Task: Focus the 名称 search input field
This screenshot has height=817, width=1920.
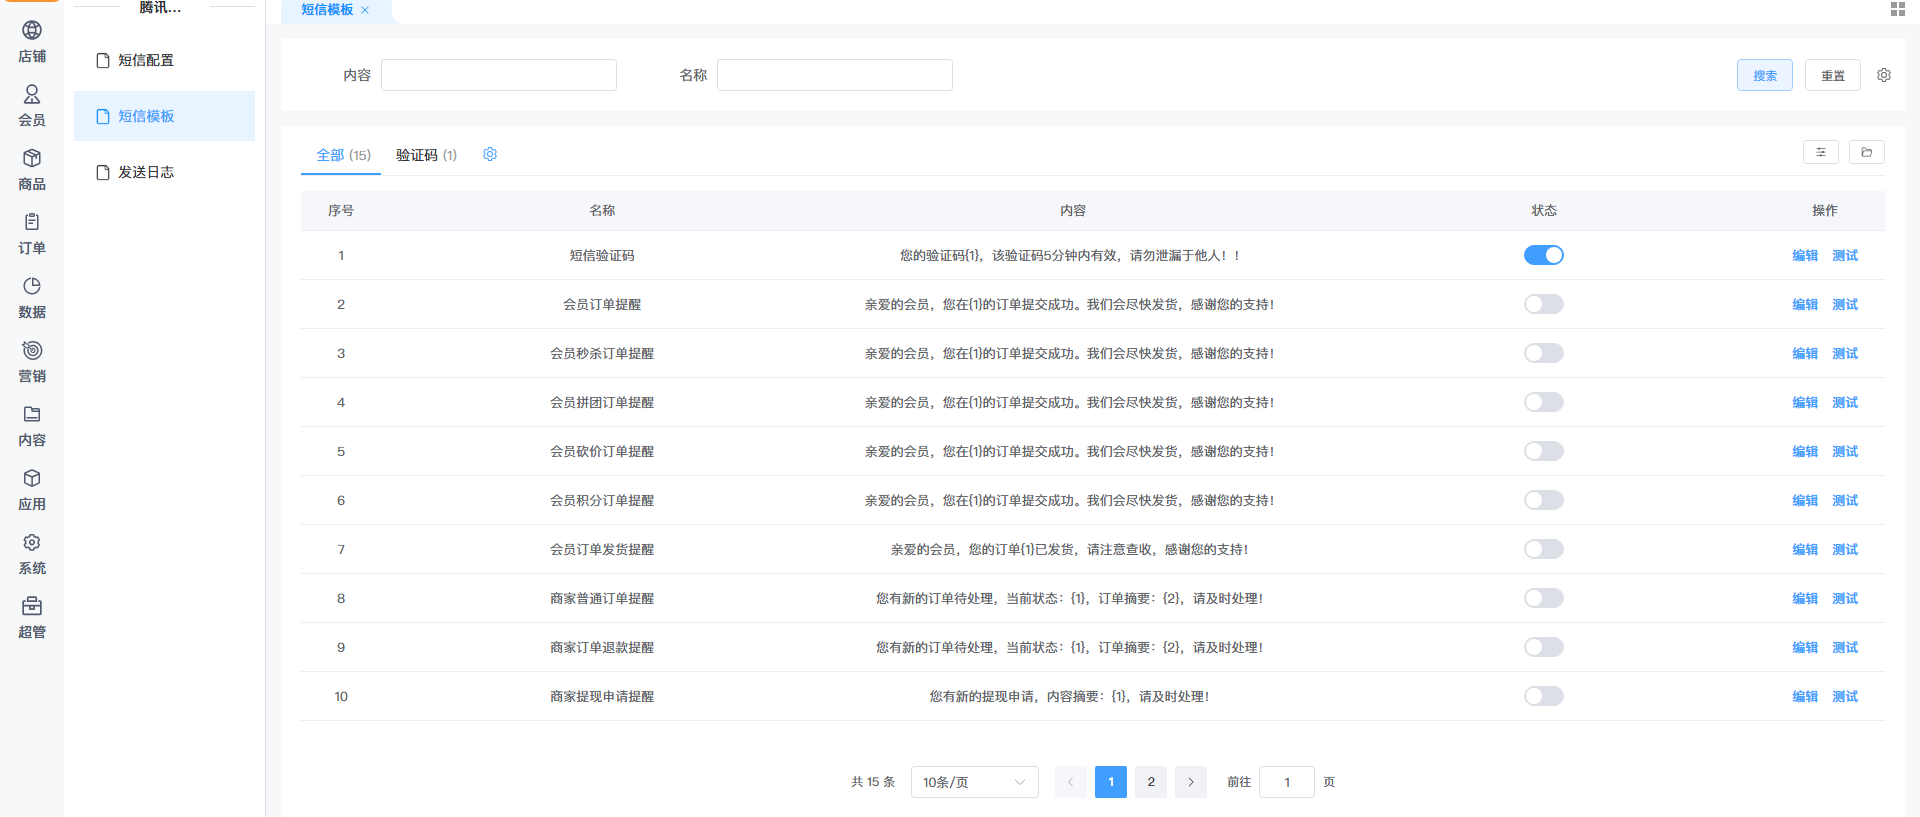Action: click(835, 75)
